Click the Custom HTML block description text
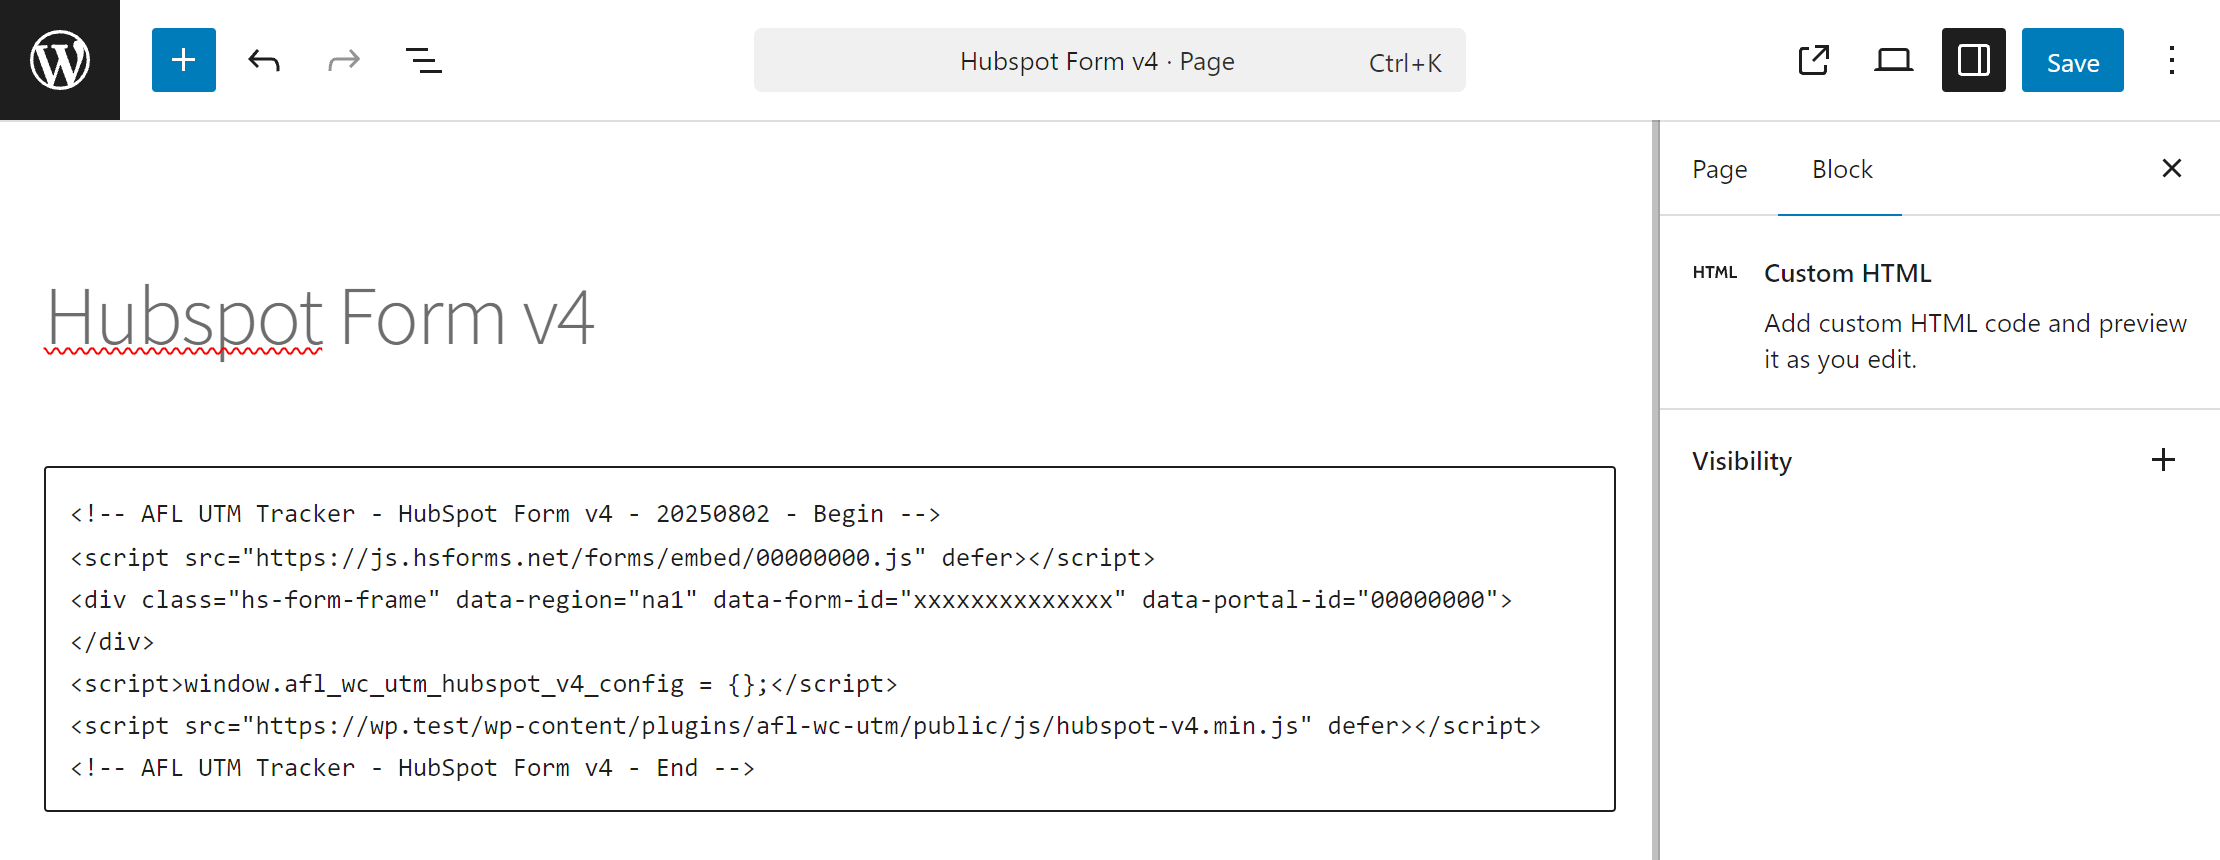The image size is (2220, 860). tap(1975, 341)
